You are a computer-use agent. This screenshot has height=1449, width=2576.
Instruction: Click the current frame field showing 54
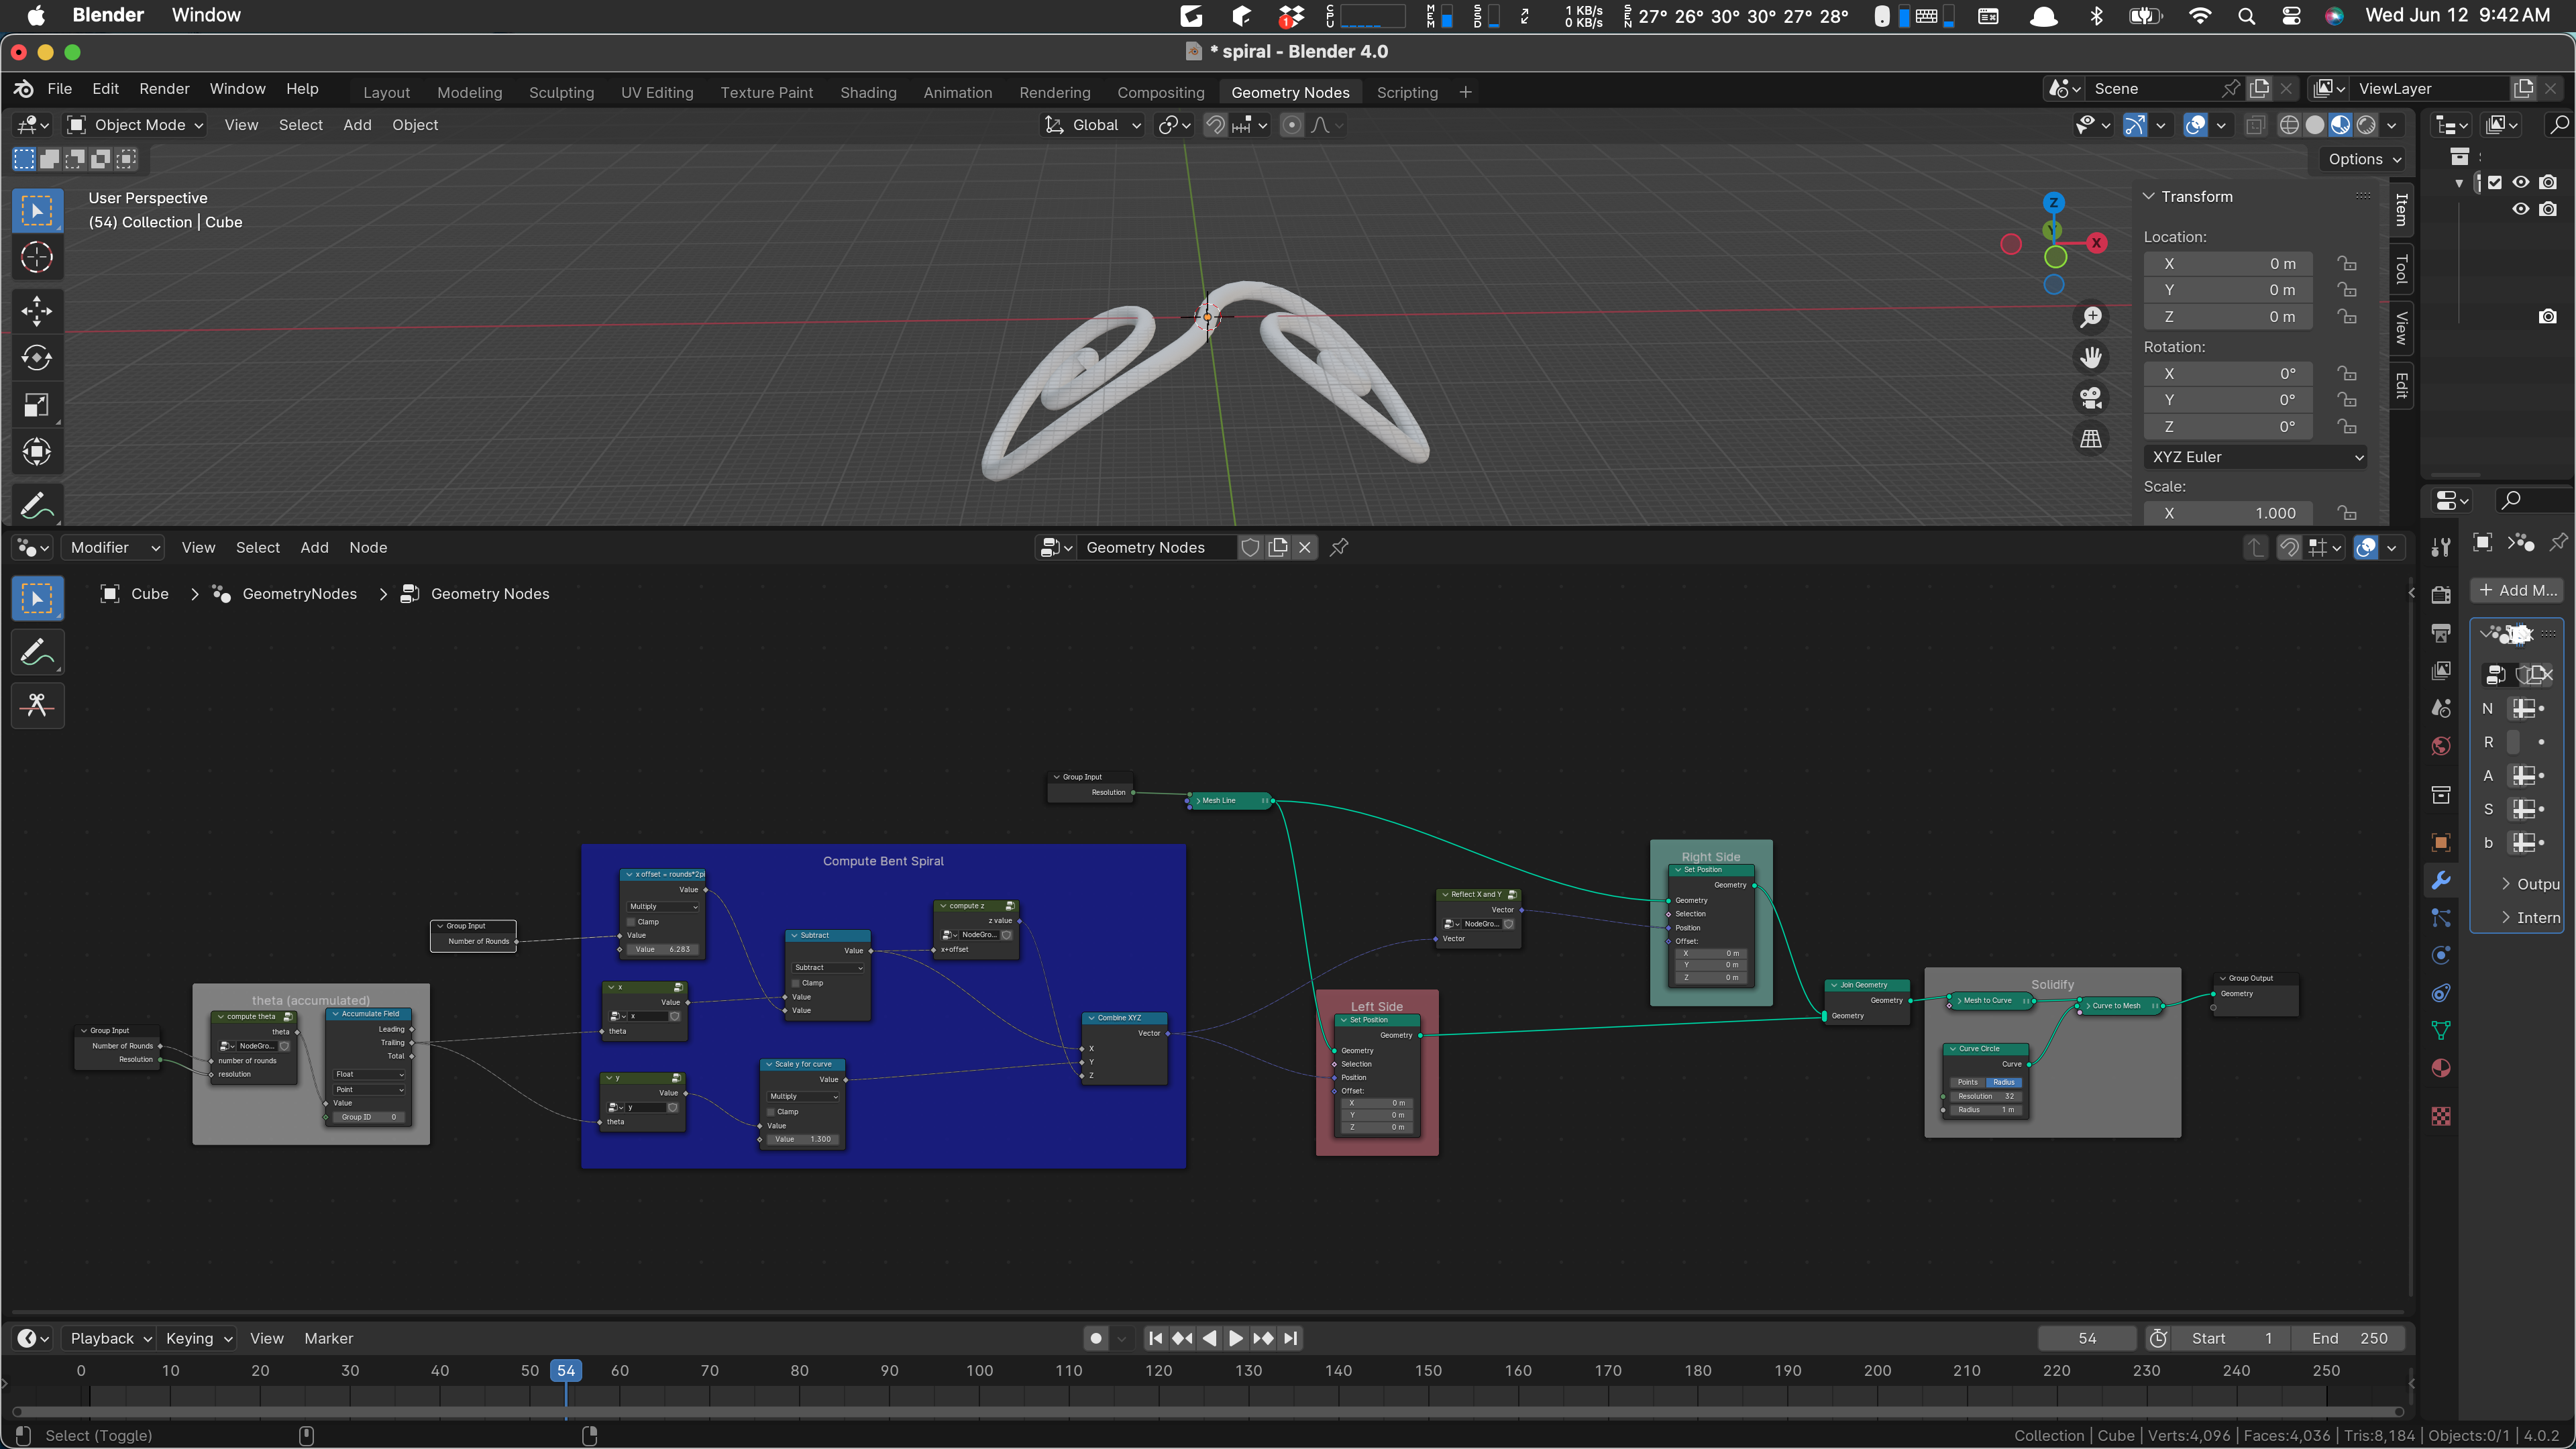click(x=2087, y=1338)
